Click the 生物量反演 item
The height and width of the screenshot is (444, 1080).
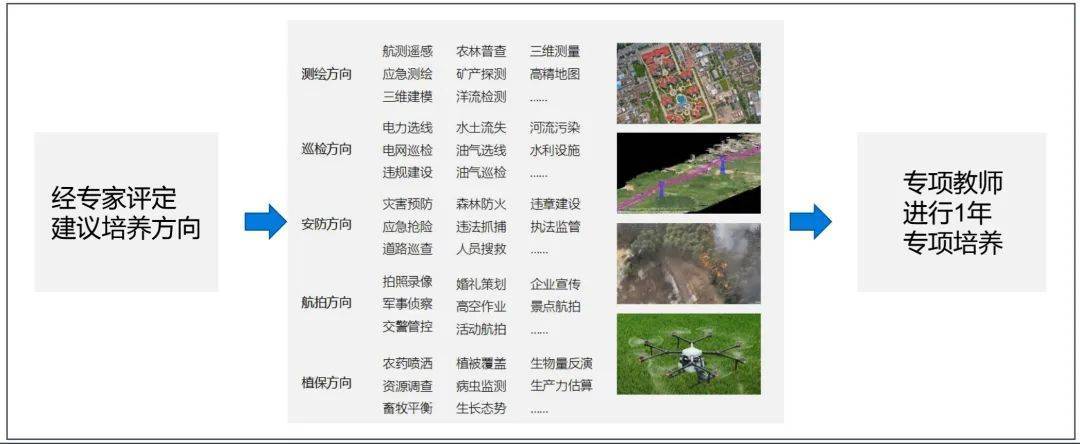(x=561, y=363)
